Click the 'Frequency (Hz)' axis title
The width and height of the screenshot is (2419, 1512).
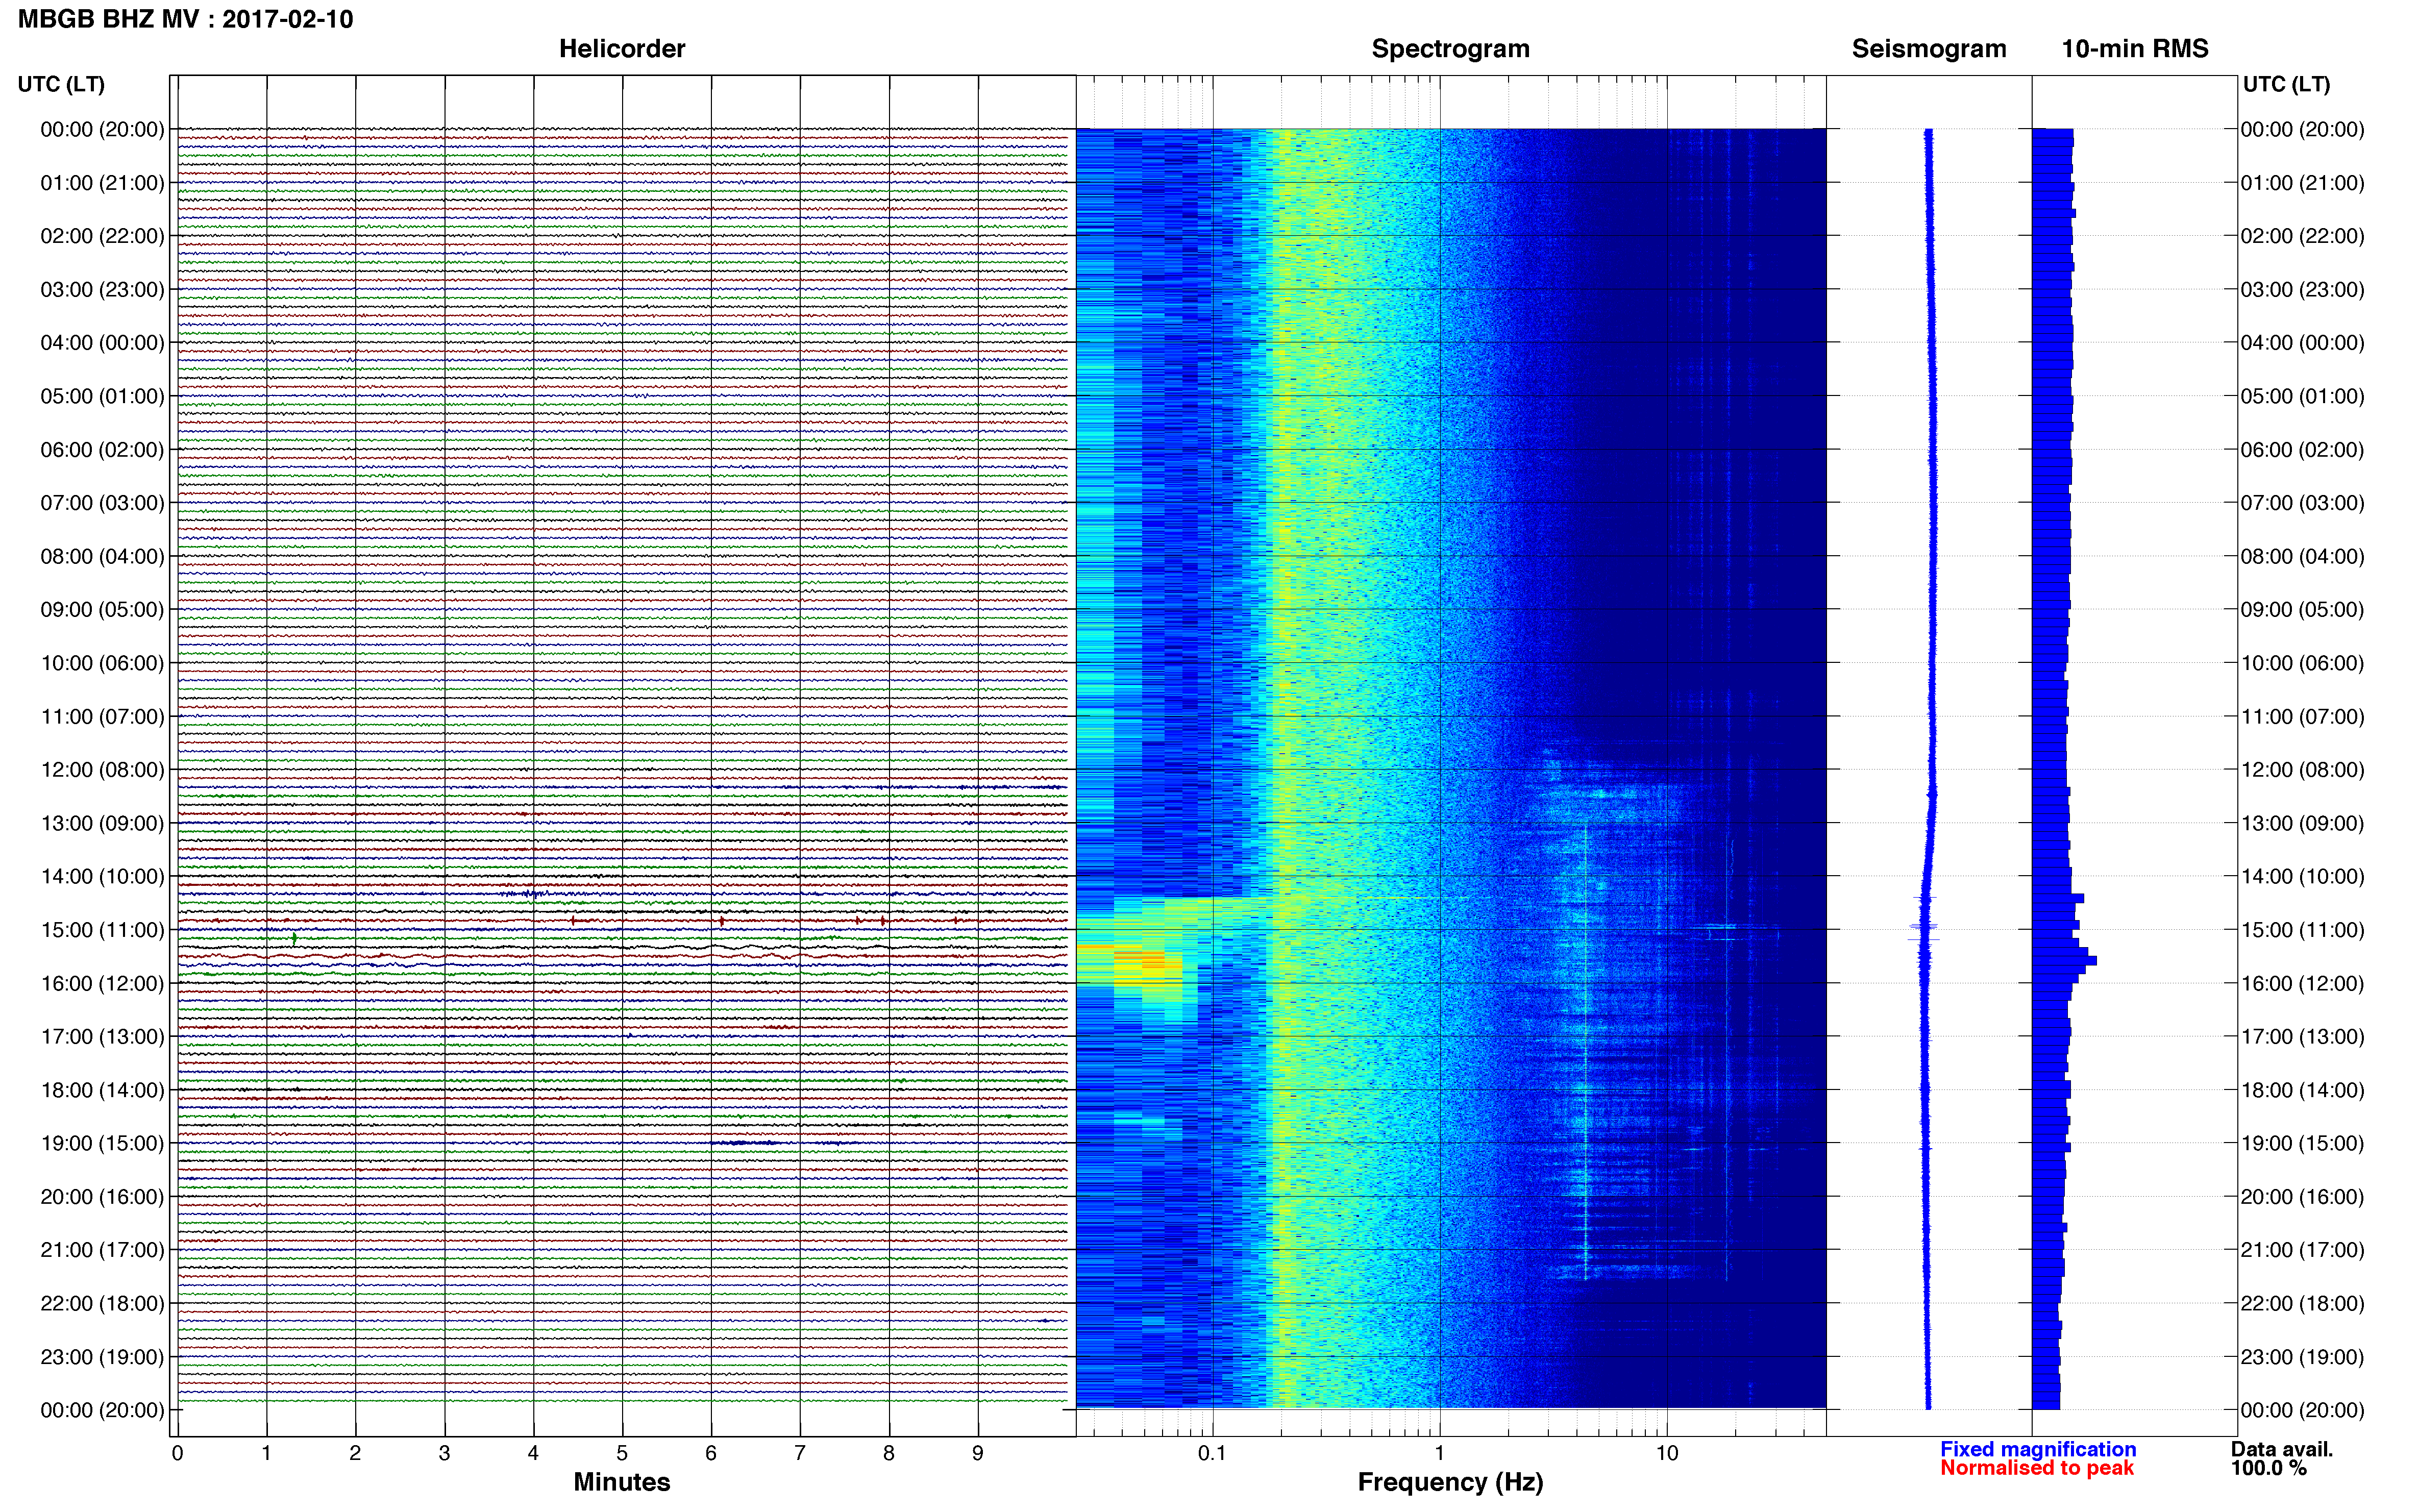(1450, 1482)
